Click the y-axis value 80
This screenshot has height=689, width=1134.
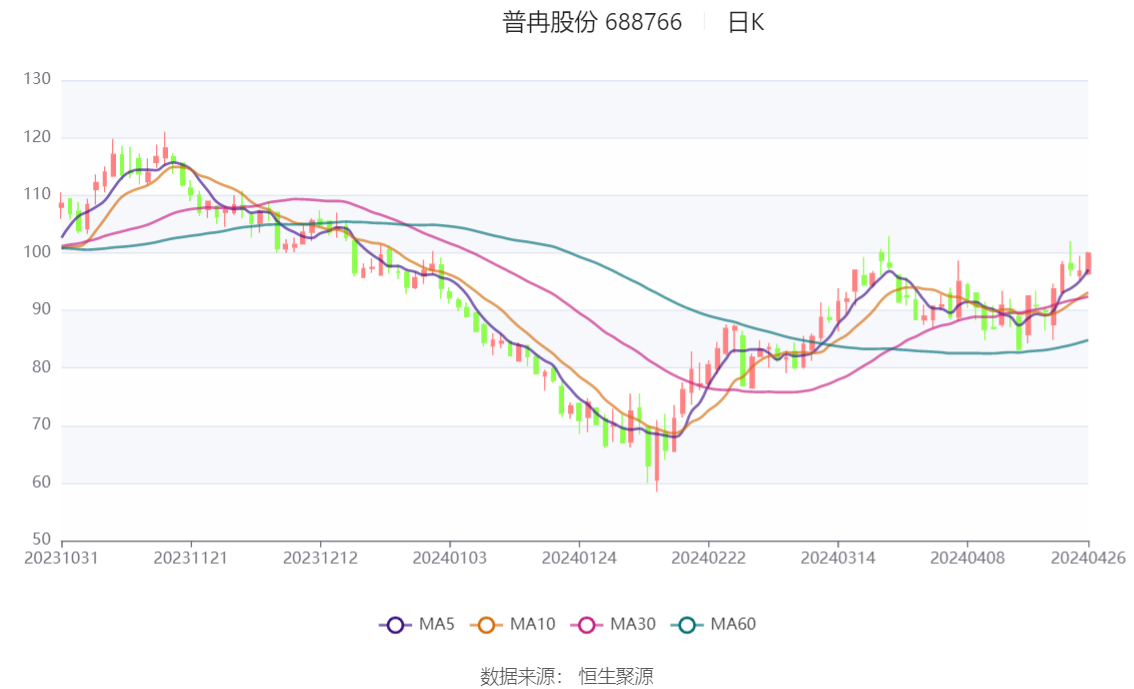(x=41, y=367)
